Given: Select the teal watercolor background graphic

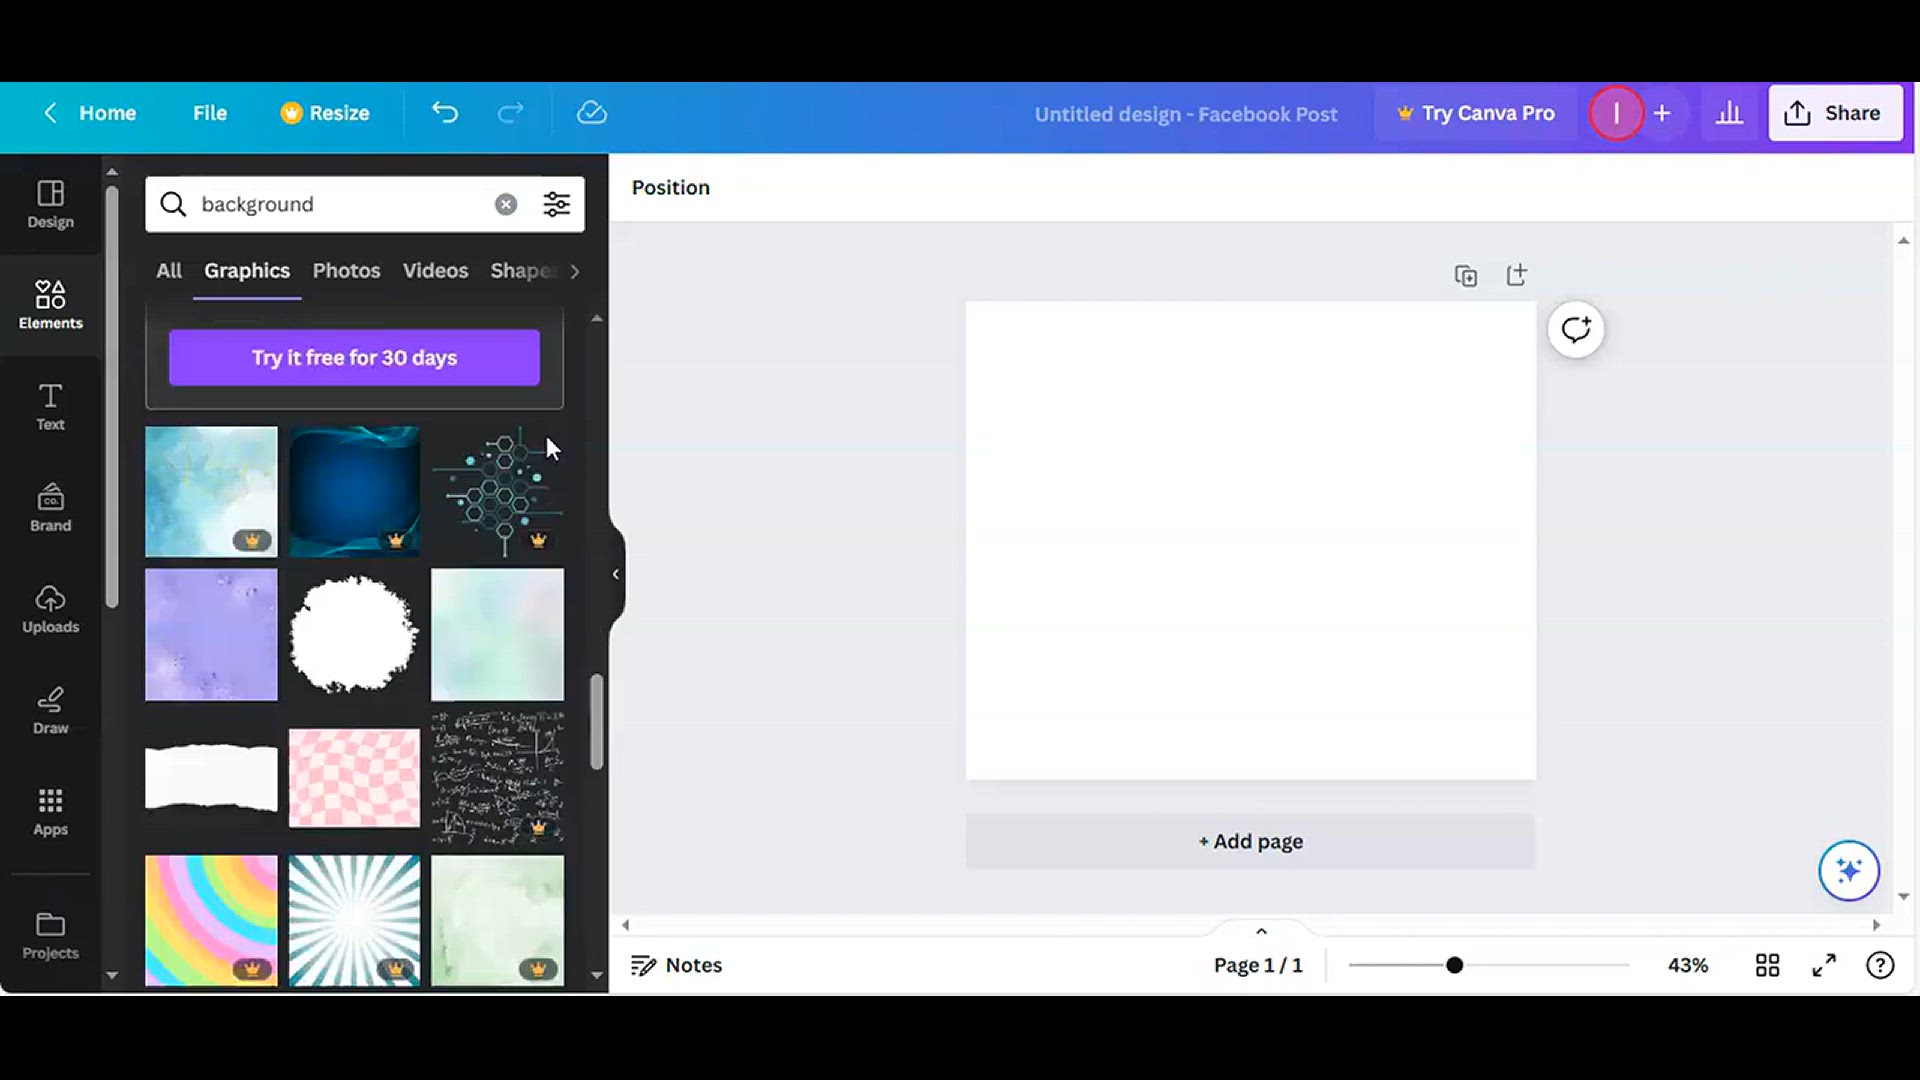Looking at the screenshot, I should [x=211, y=491].
